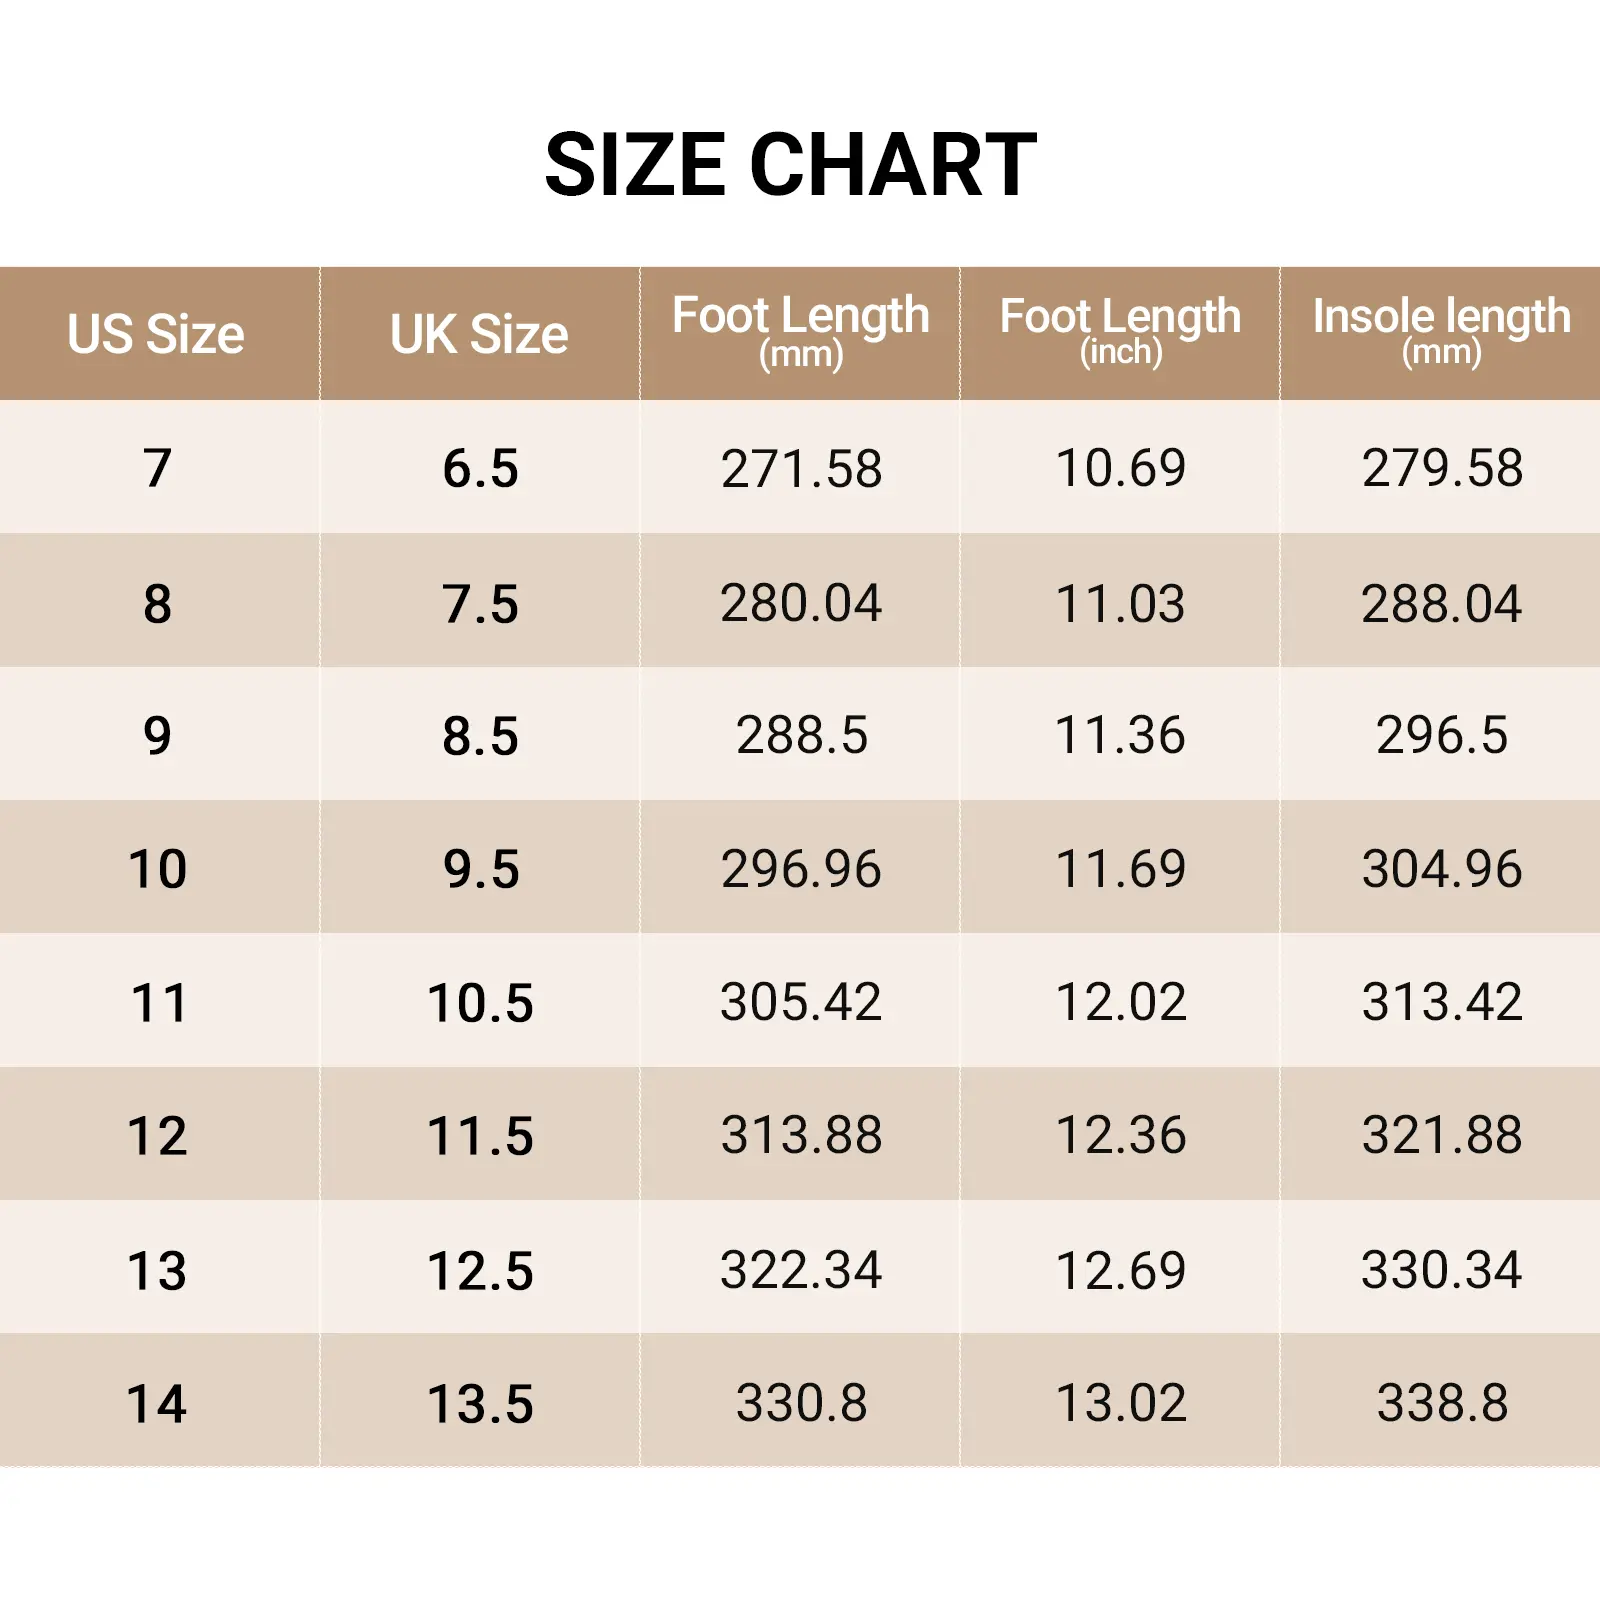Screen dimensions: 1600x1600
Task: Select UK size 7.5 cell
Action: (480, 603)
